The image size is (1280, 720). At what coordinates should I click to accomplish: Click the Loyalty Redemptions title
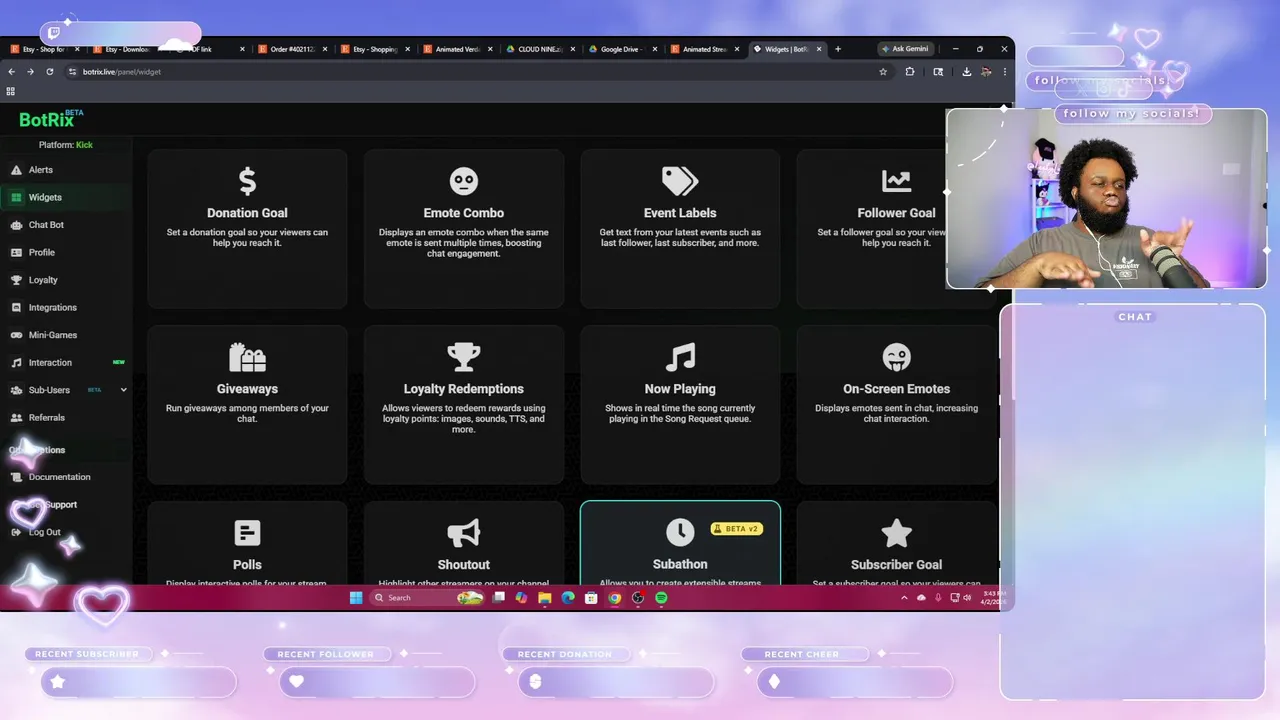[x=464, y=389]
